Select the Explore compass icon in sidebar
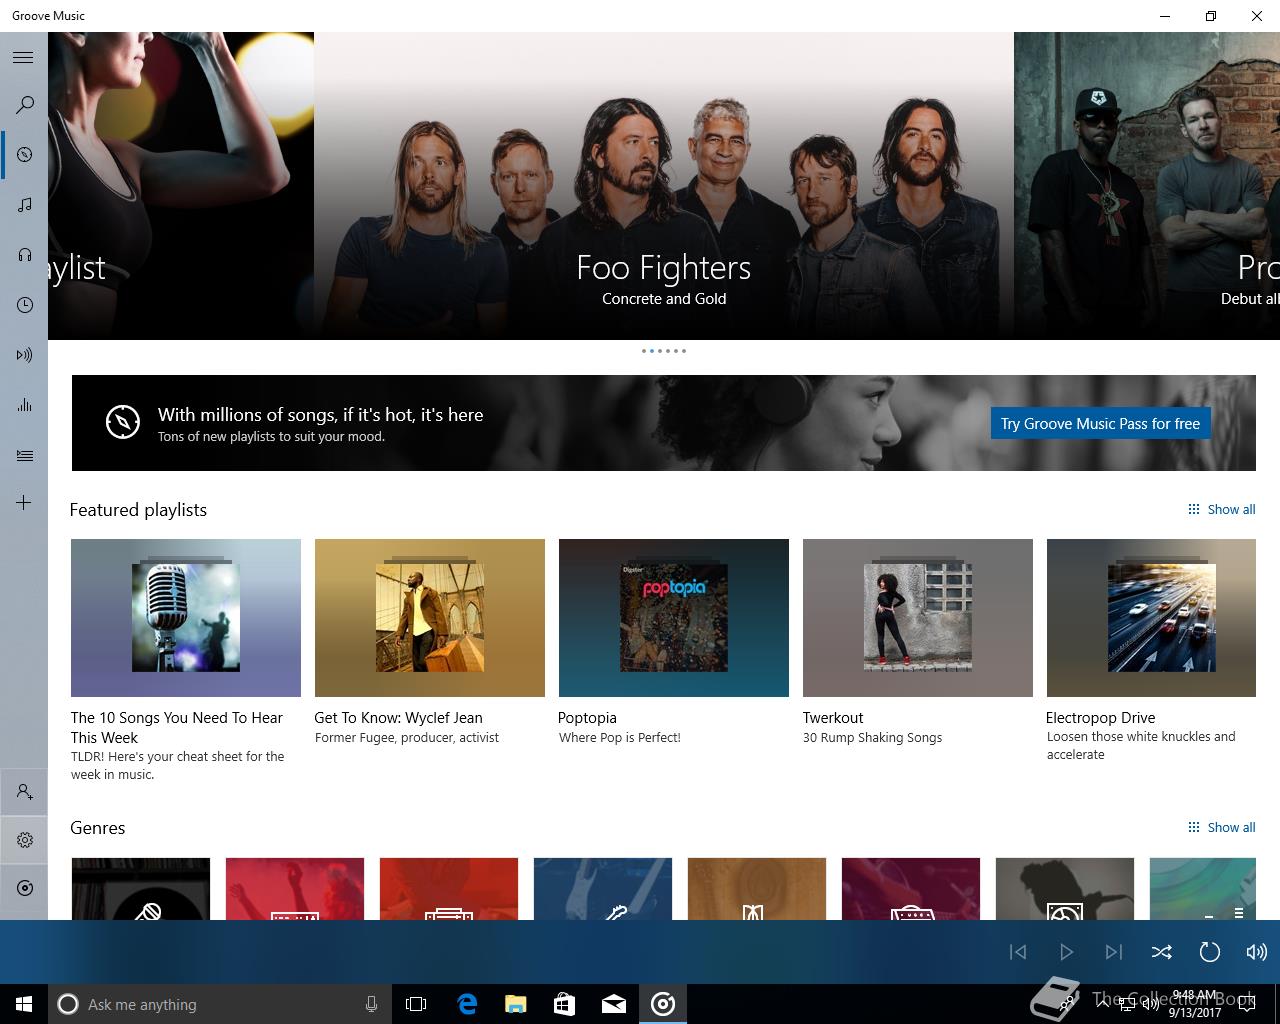This screenshot has height=1024, width=1280. (24, 154)
